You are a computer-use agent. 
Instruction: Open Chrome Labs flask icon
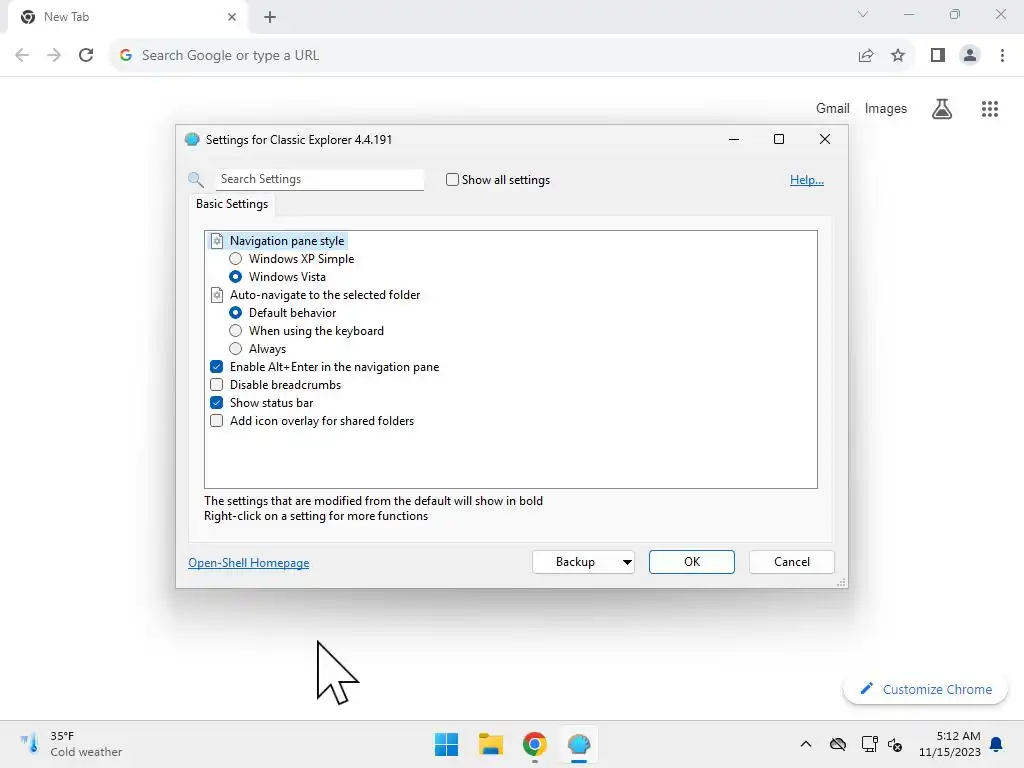[942, 109]
